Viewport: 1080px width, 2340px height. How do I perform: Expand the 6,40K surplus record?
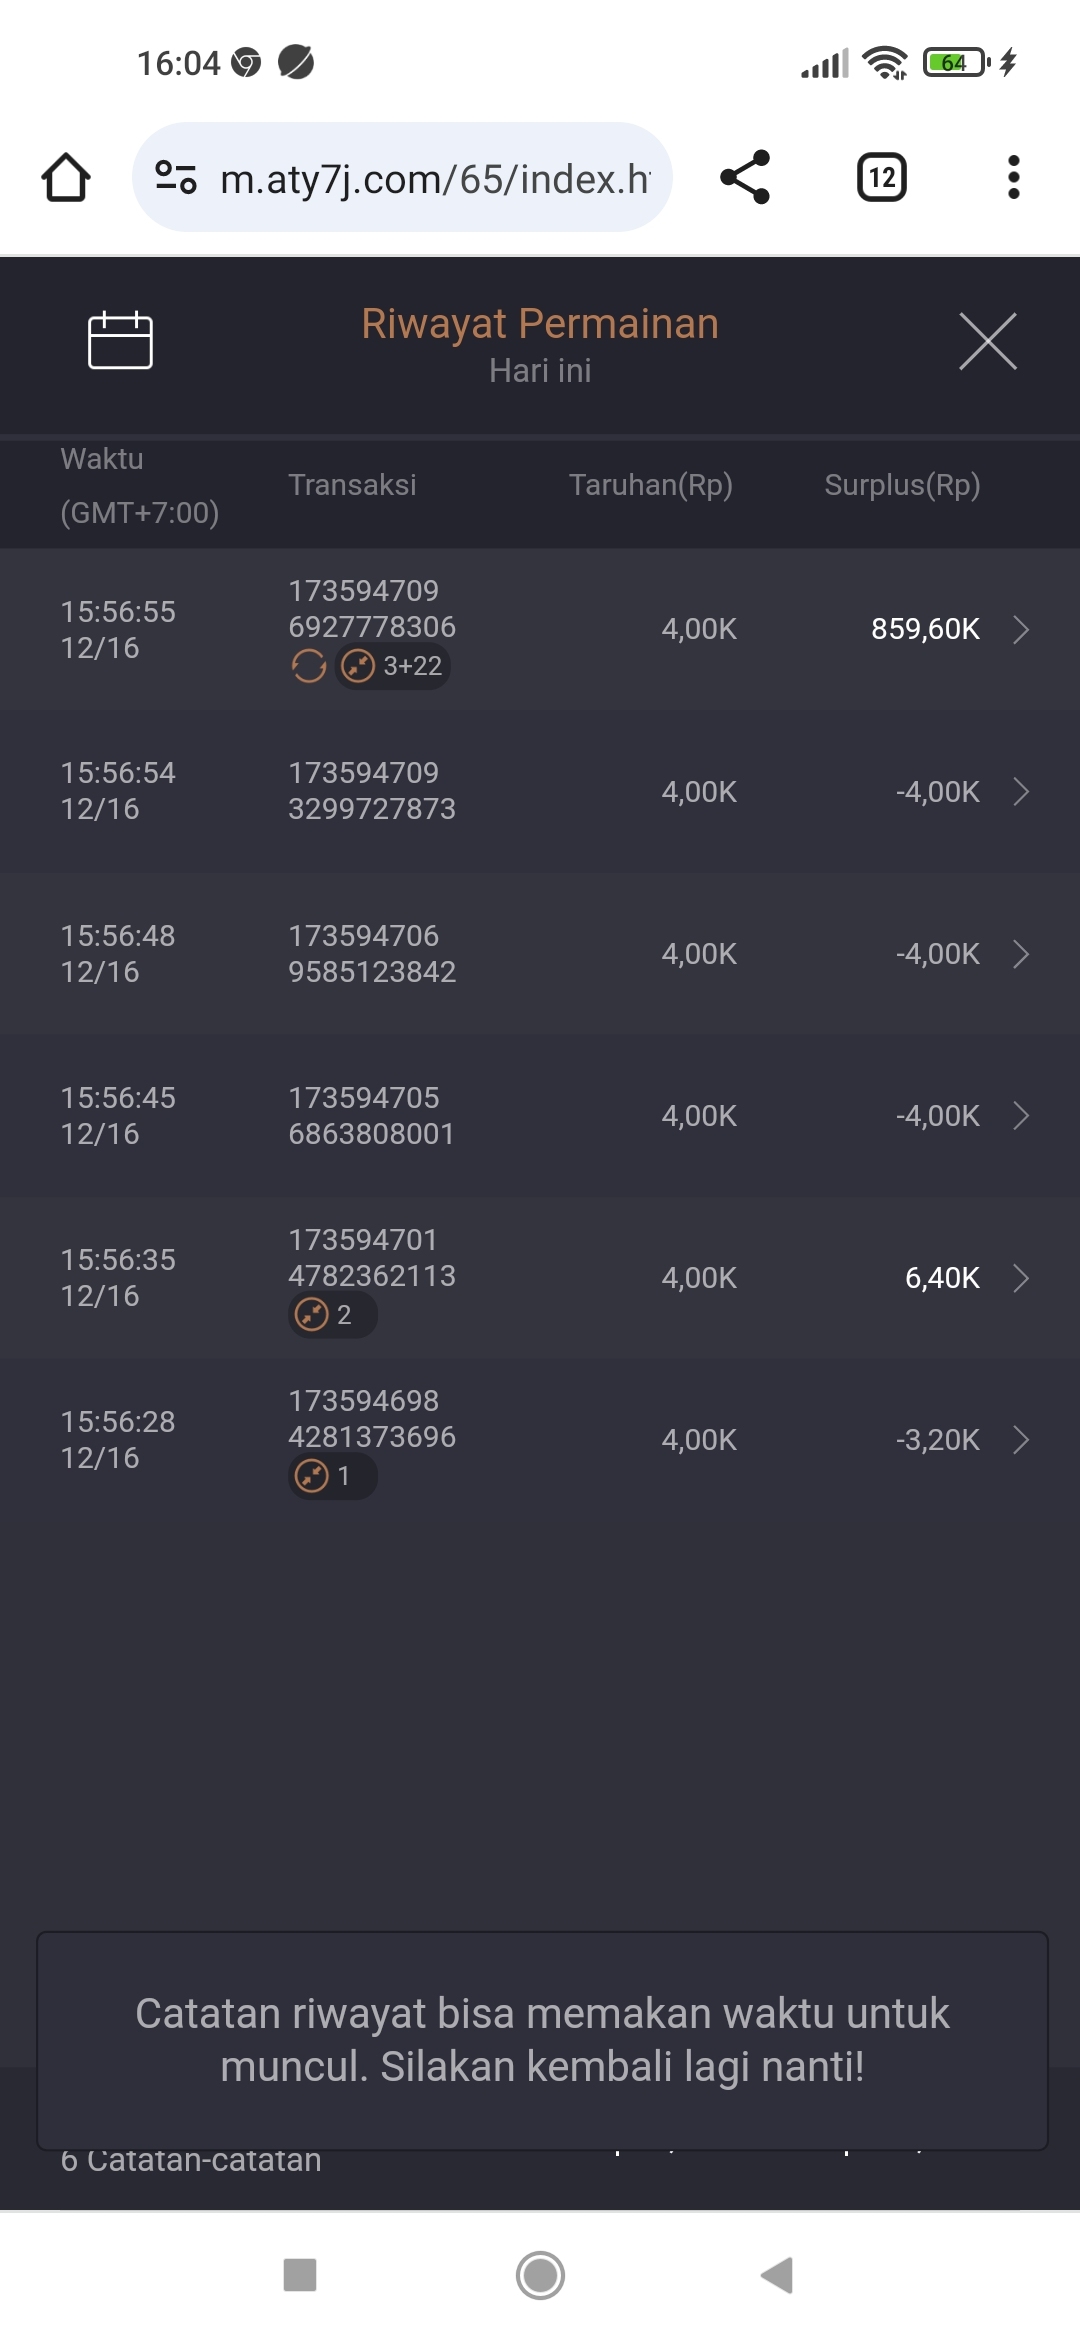coord(1020,1278)
